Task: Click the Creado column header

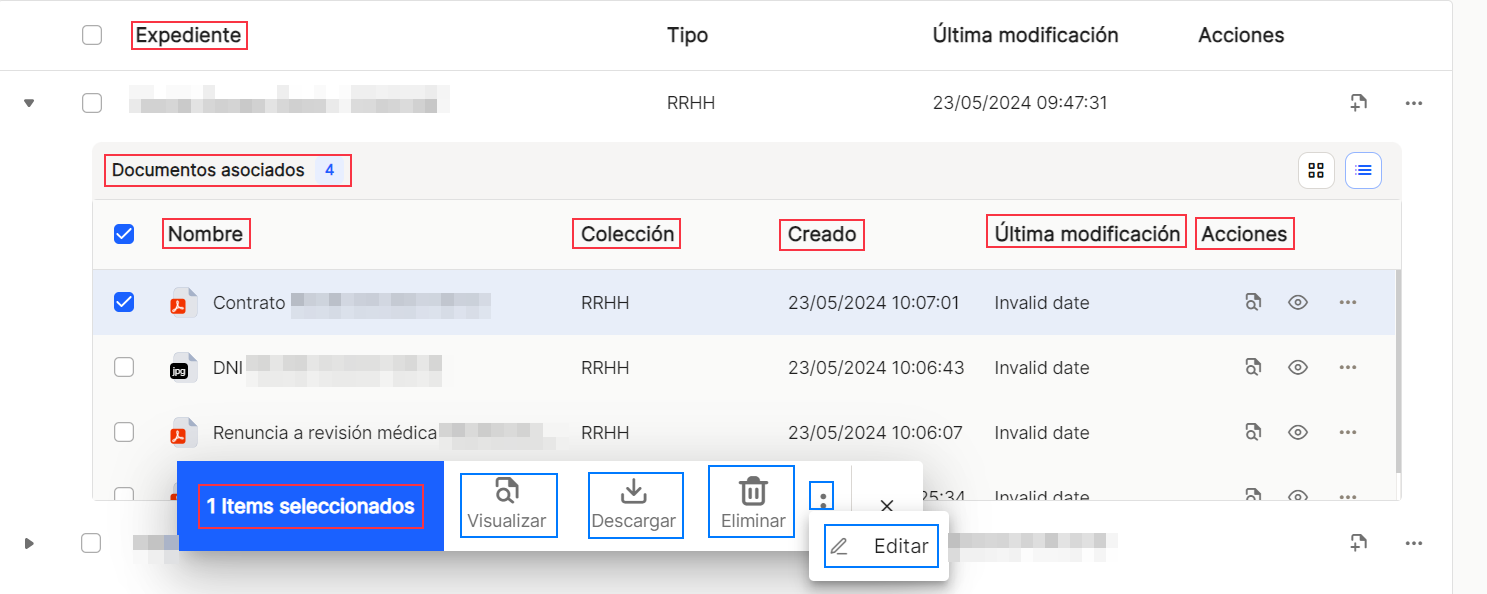Action: click(822, 234)
